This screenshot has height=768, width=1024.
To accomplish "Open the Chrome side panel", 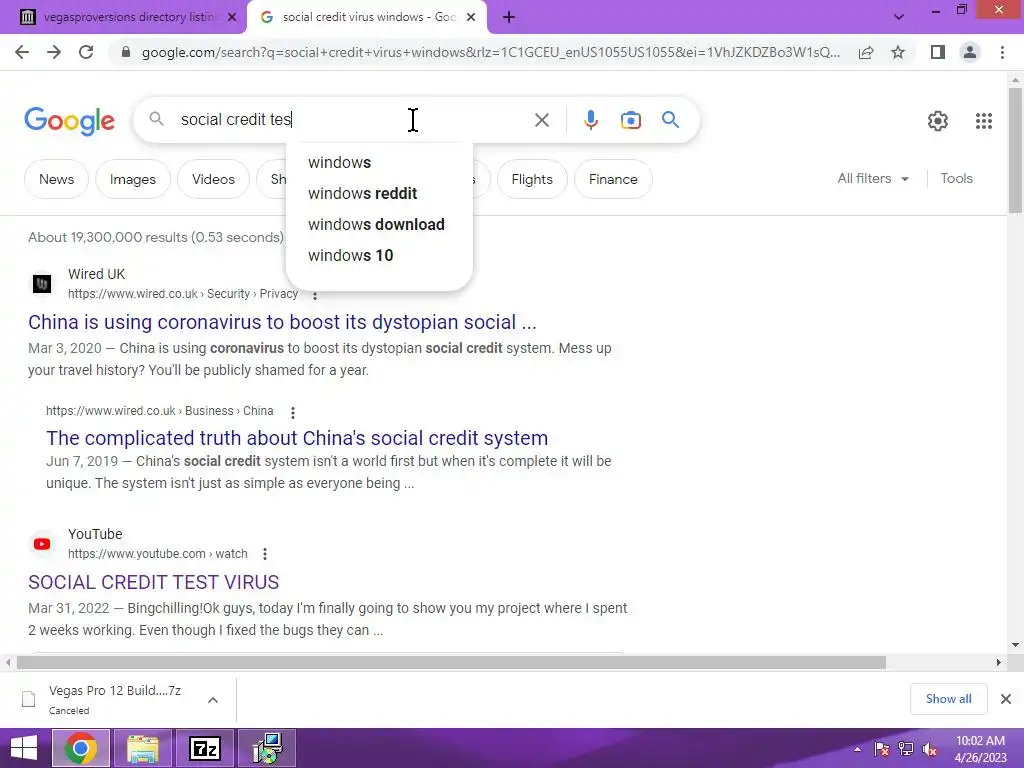I will (938, 52).
